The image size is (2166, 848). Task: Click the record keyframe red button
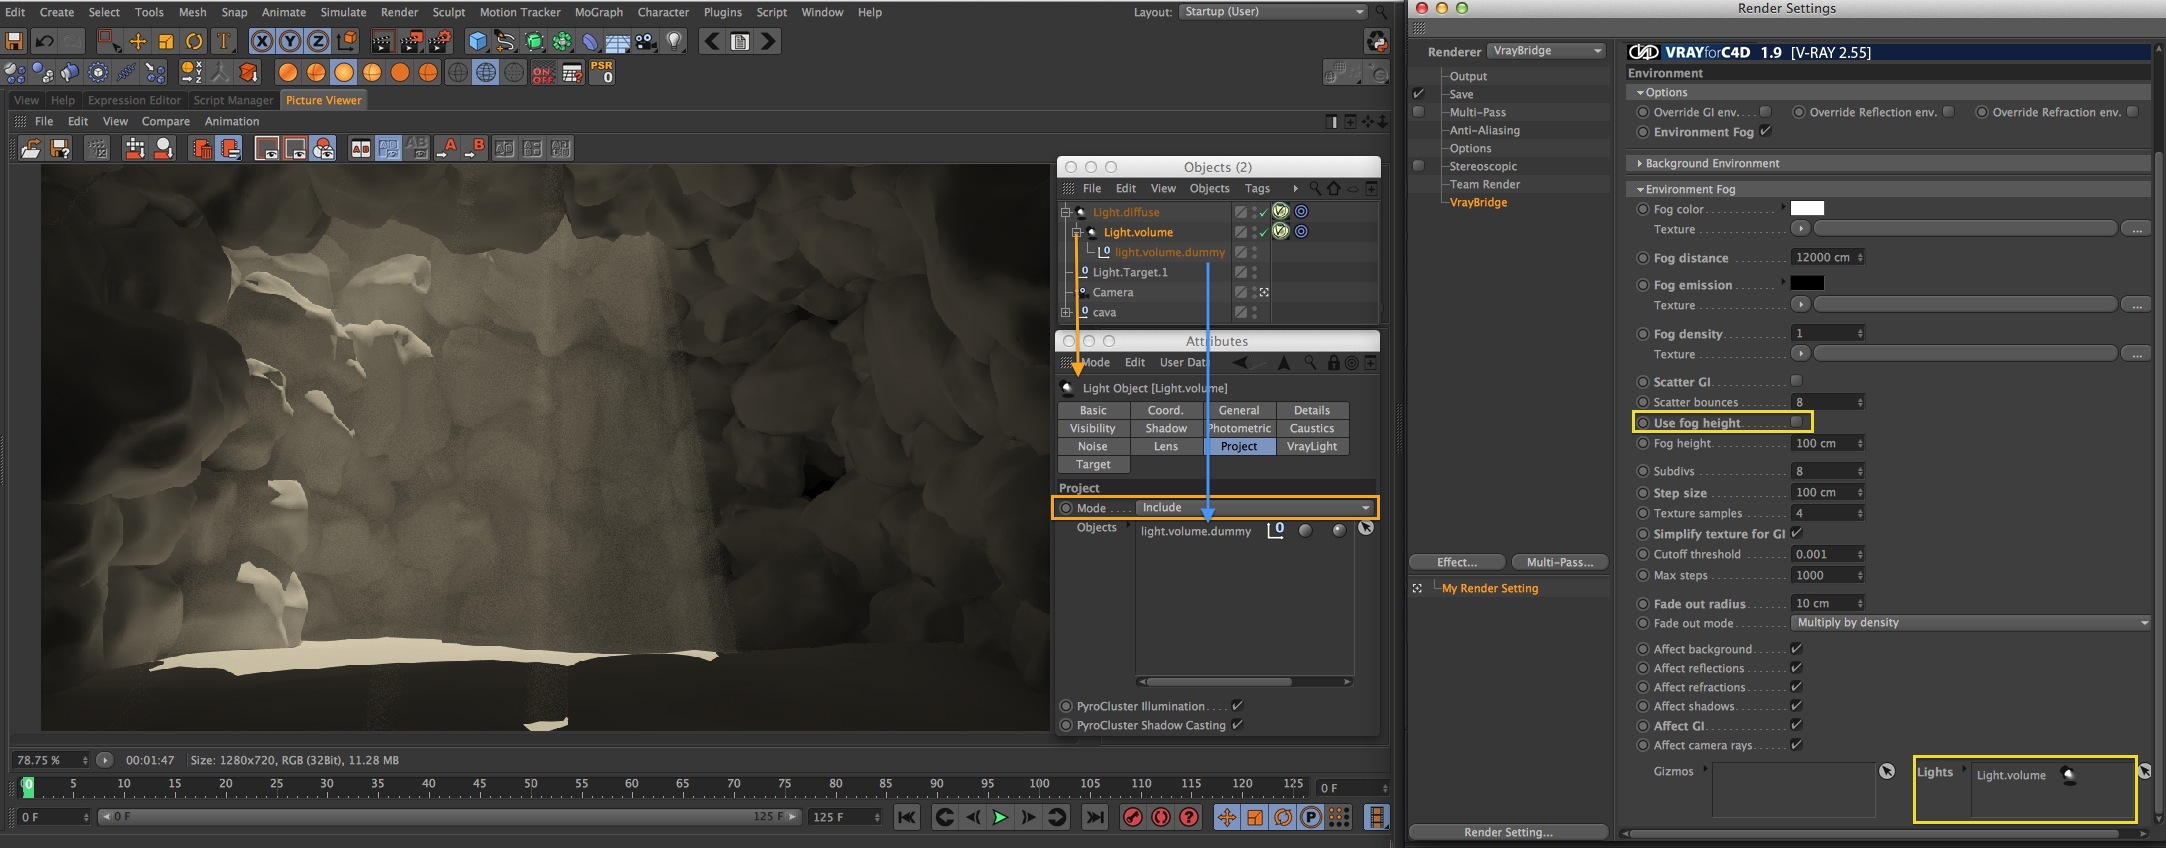pos(1132,817)
